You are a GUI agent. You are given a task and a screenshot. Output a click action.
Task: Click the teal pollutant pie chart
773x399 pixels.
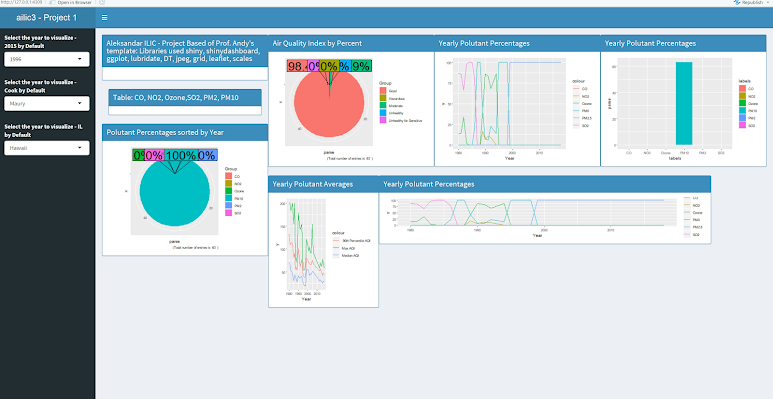(x=175, y=191)
